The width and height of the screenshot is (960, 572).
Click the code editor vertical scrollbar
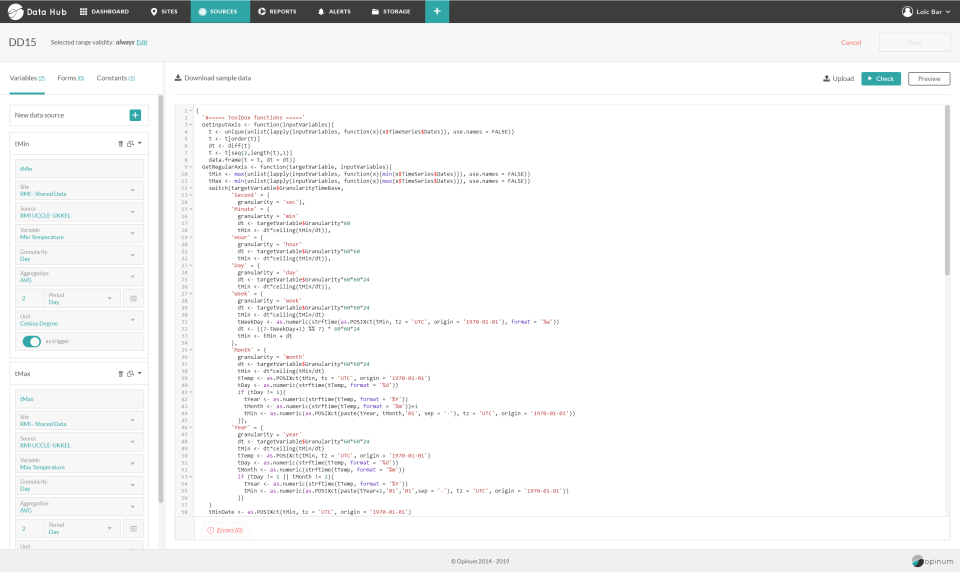click(947, 190)
